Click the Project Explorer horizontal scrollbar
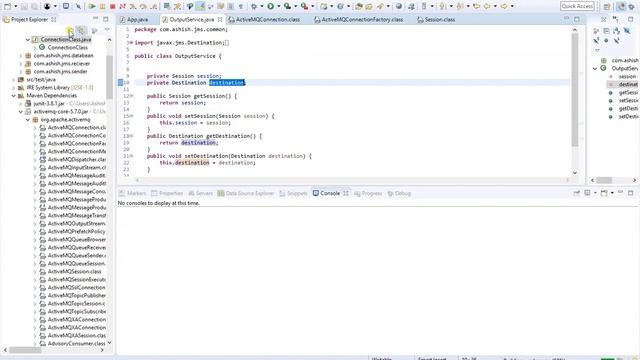The width and height of the screenshot is (640, 360). click(x=25, y=350)
